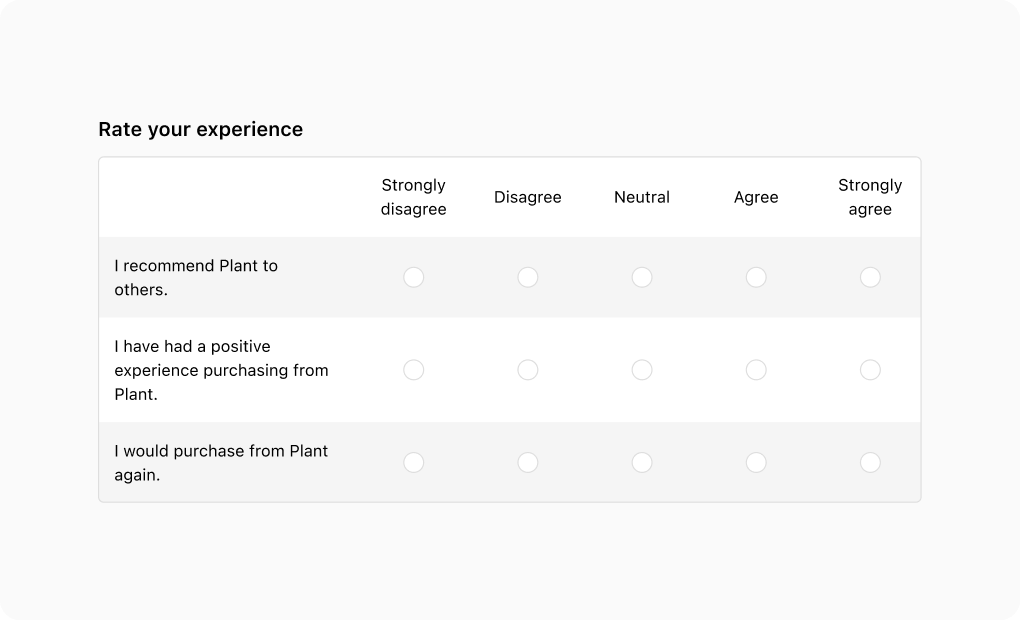1020x620 pixels.
Task: Choose Disagree for positive purchasing experience
Action: 528,370
